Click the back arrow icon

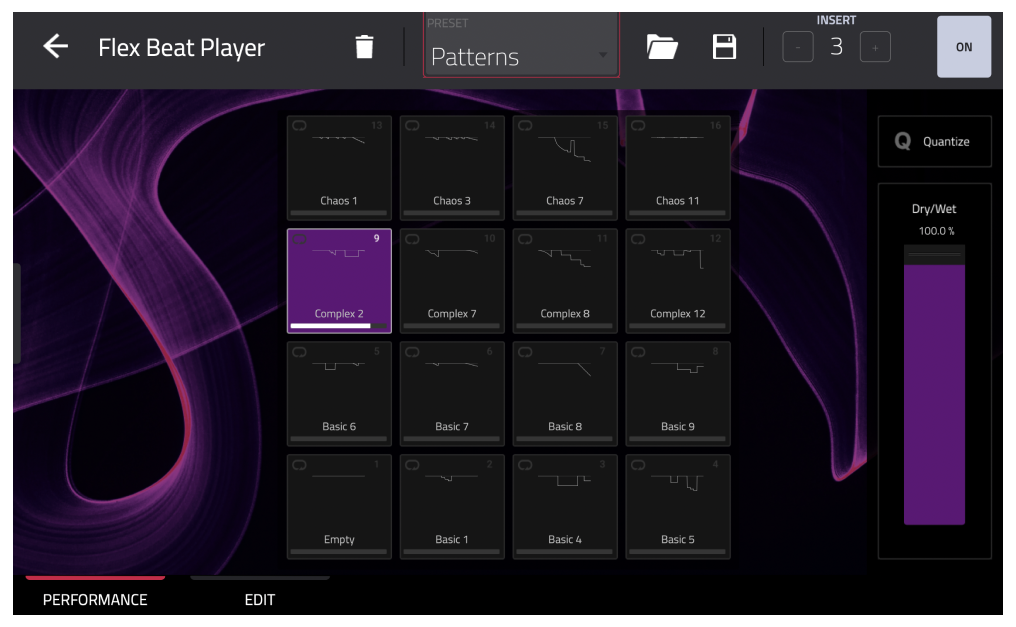point(55,47)
